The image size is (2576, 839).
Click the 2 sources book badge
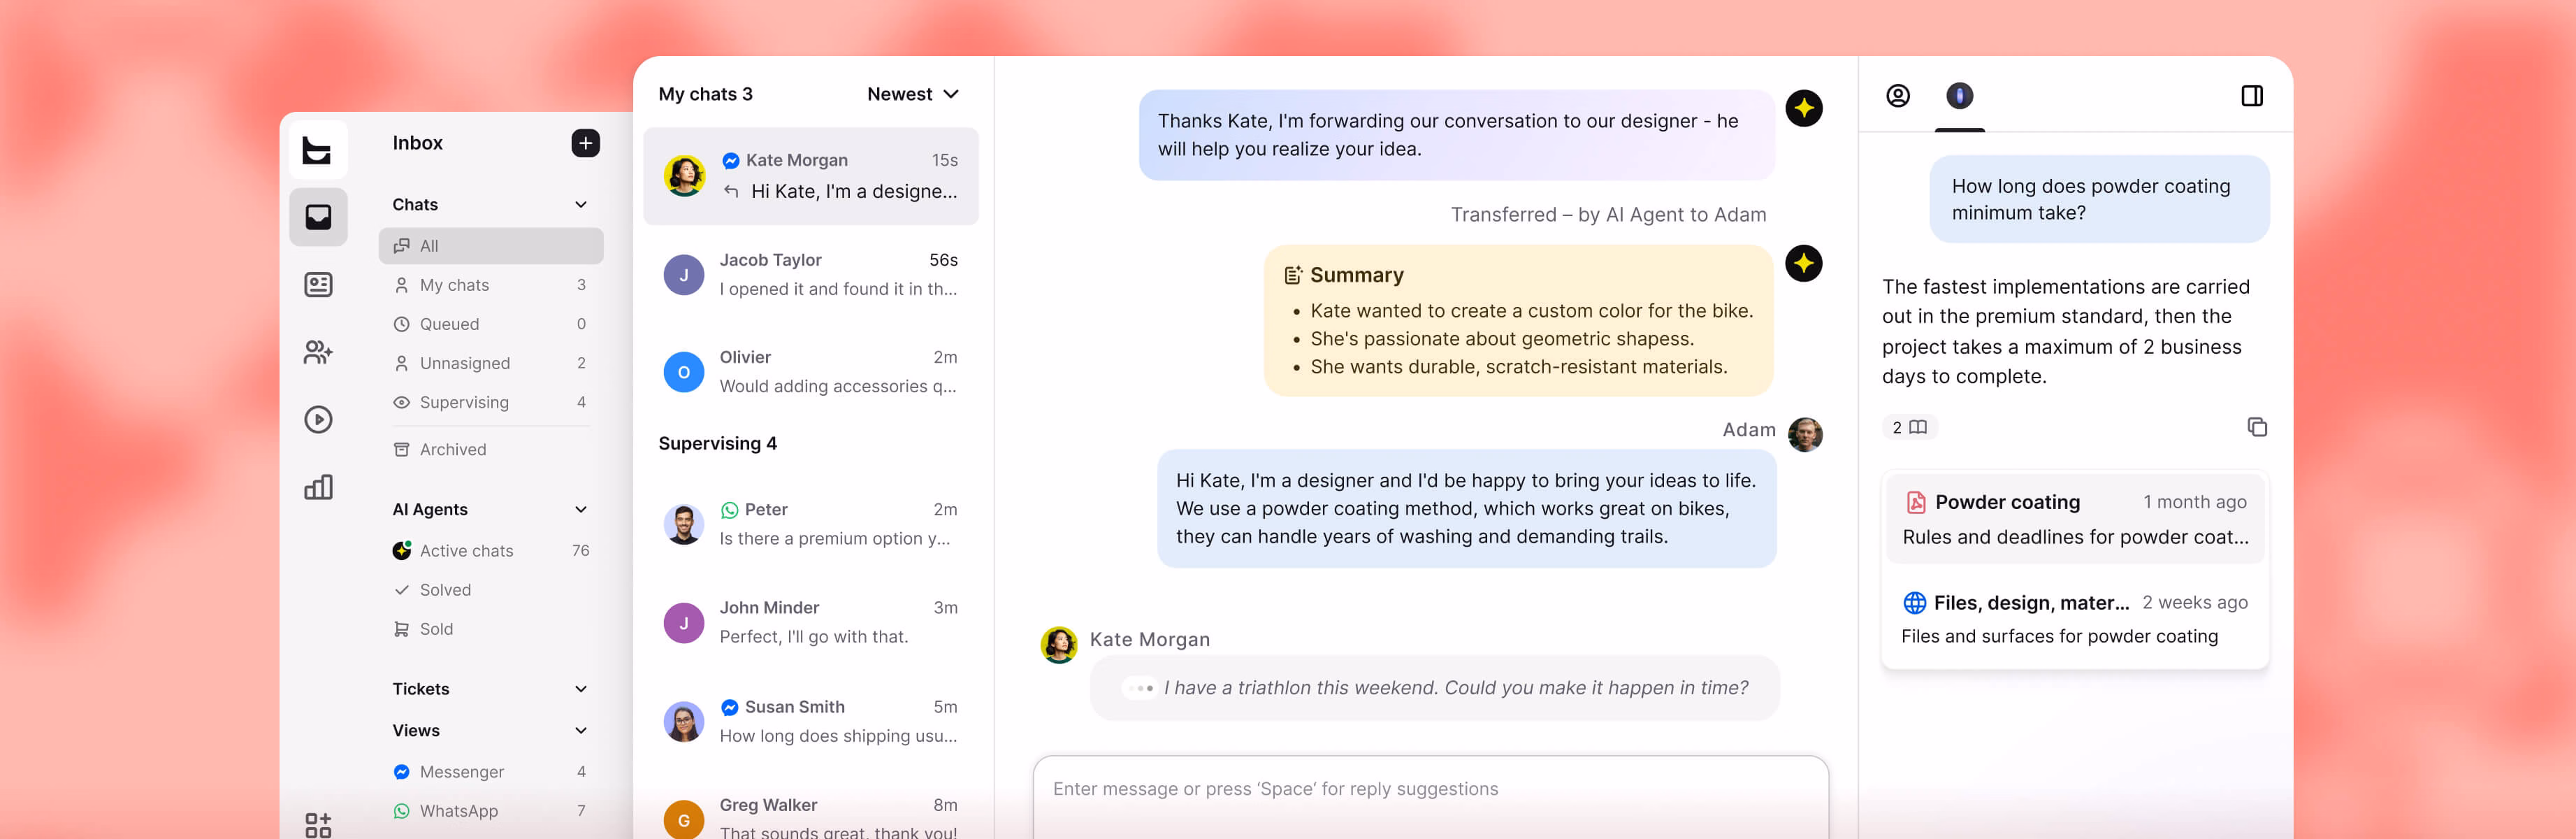1909,427
